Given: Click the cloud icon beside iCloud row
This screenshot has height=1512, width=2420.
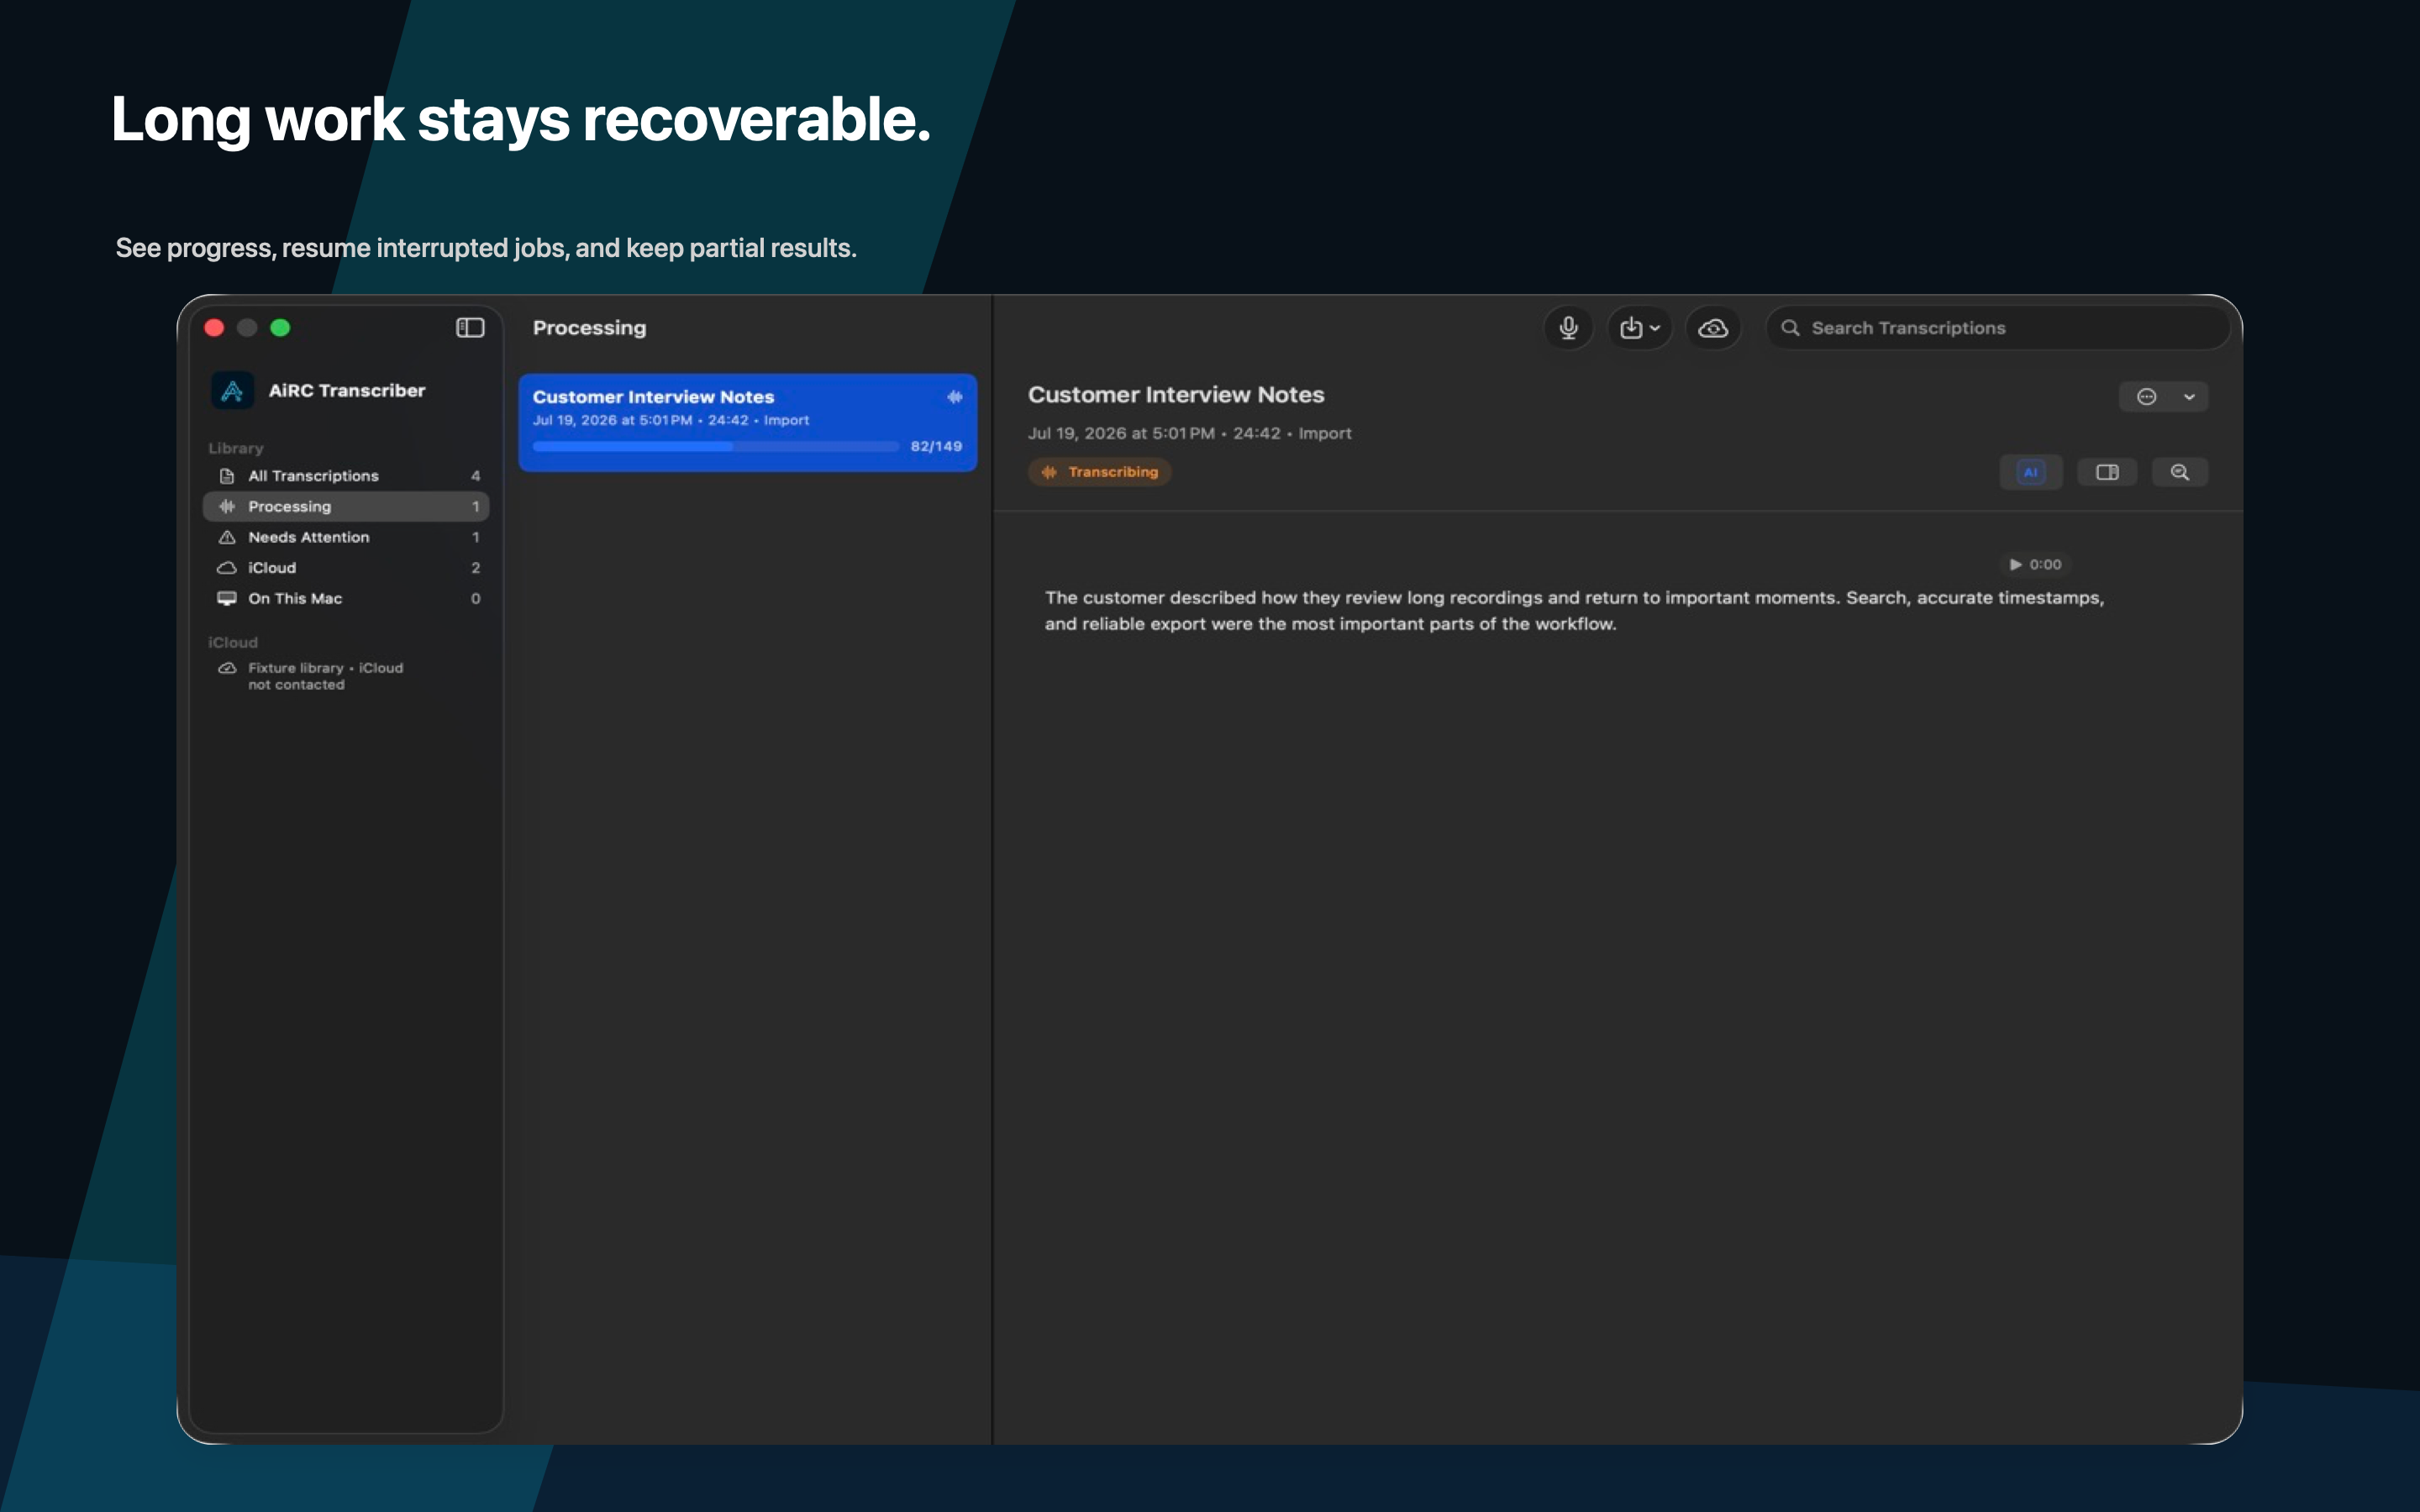Looking at the screenshot, I should [x=227, y=568].
